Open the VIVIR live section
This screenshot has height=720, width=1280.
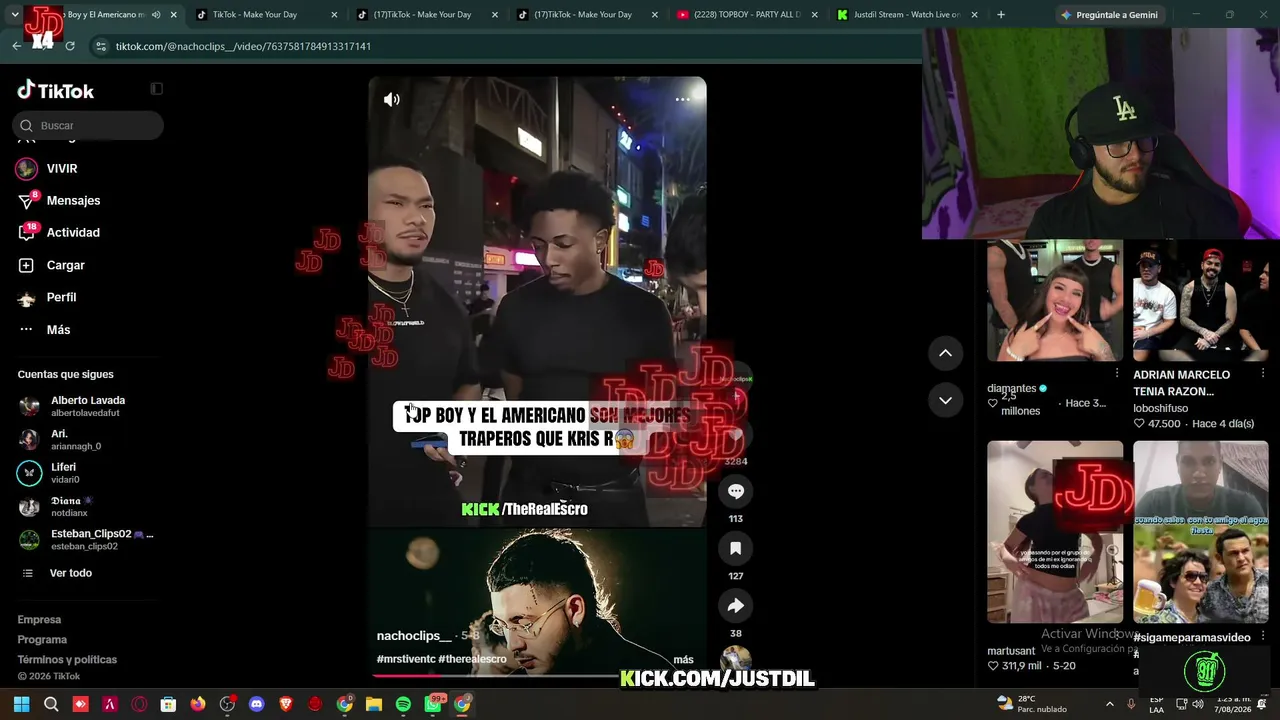click(48, 169)
